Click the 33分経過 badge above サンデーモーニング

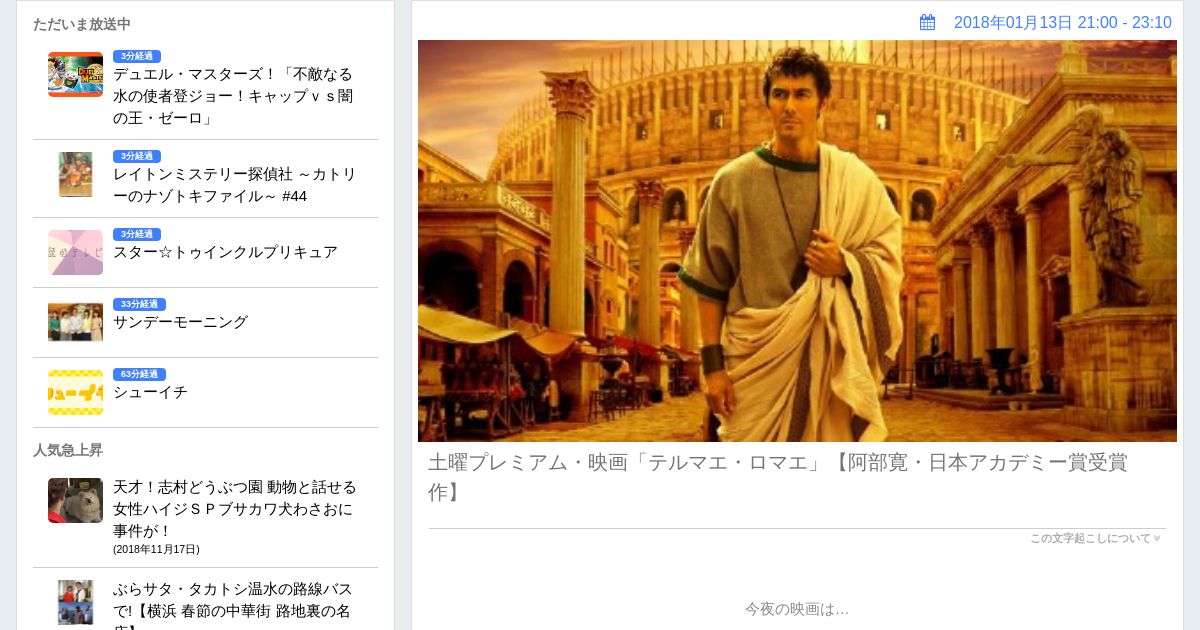point(139,304)
